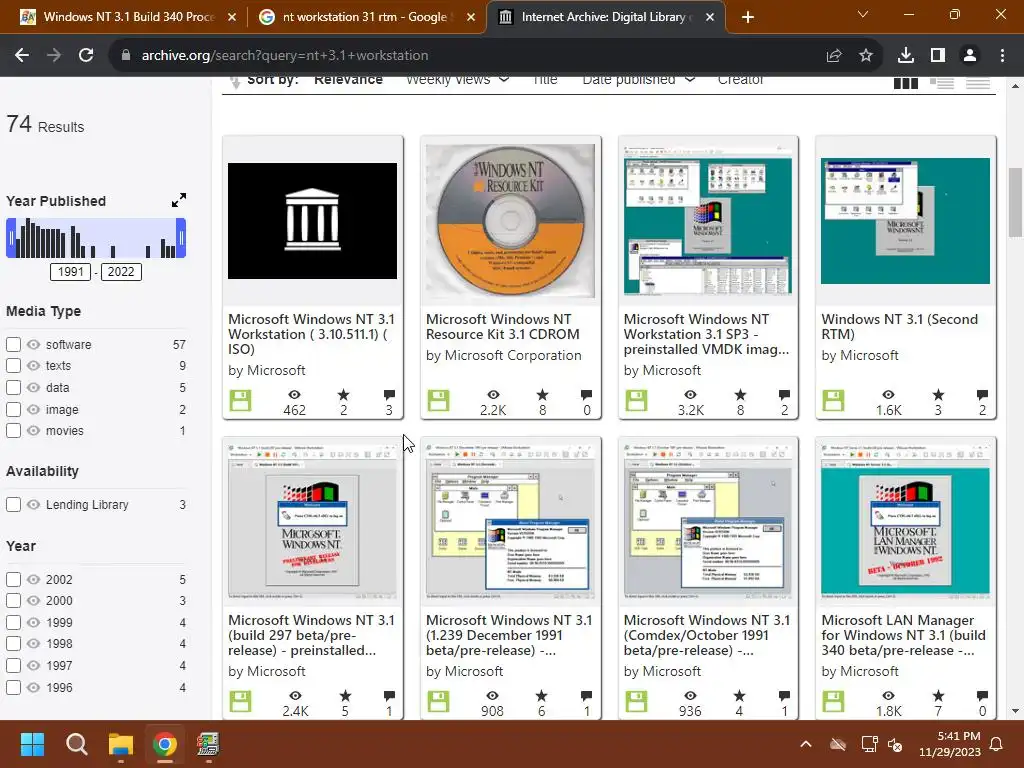Reload the archive.org page

(x=86, y=56)
